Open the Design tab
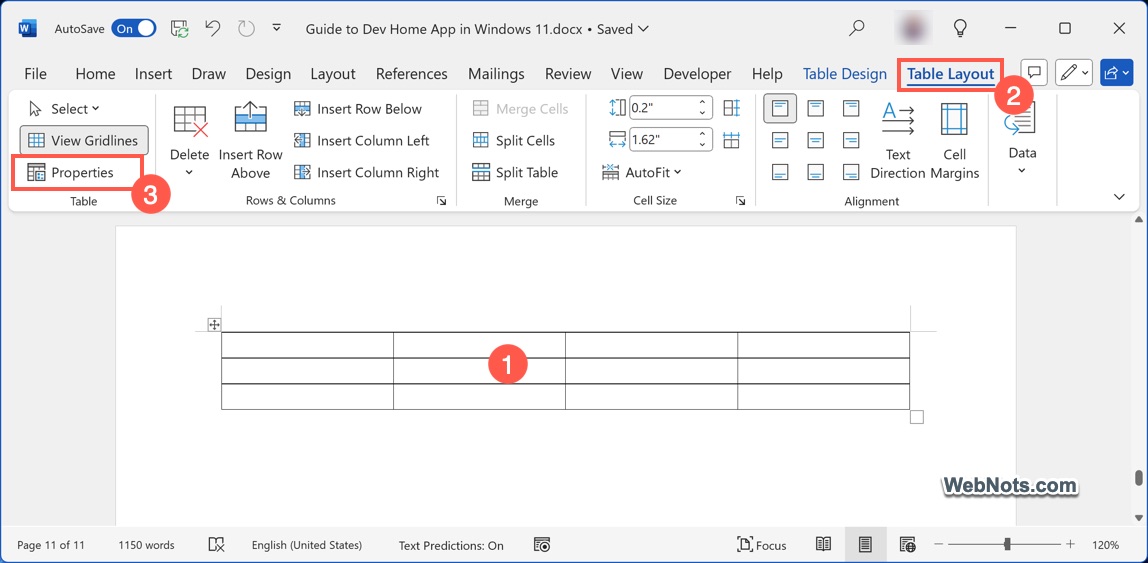1148x563 pixels. point(268,74)
